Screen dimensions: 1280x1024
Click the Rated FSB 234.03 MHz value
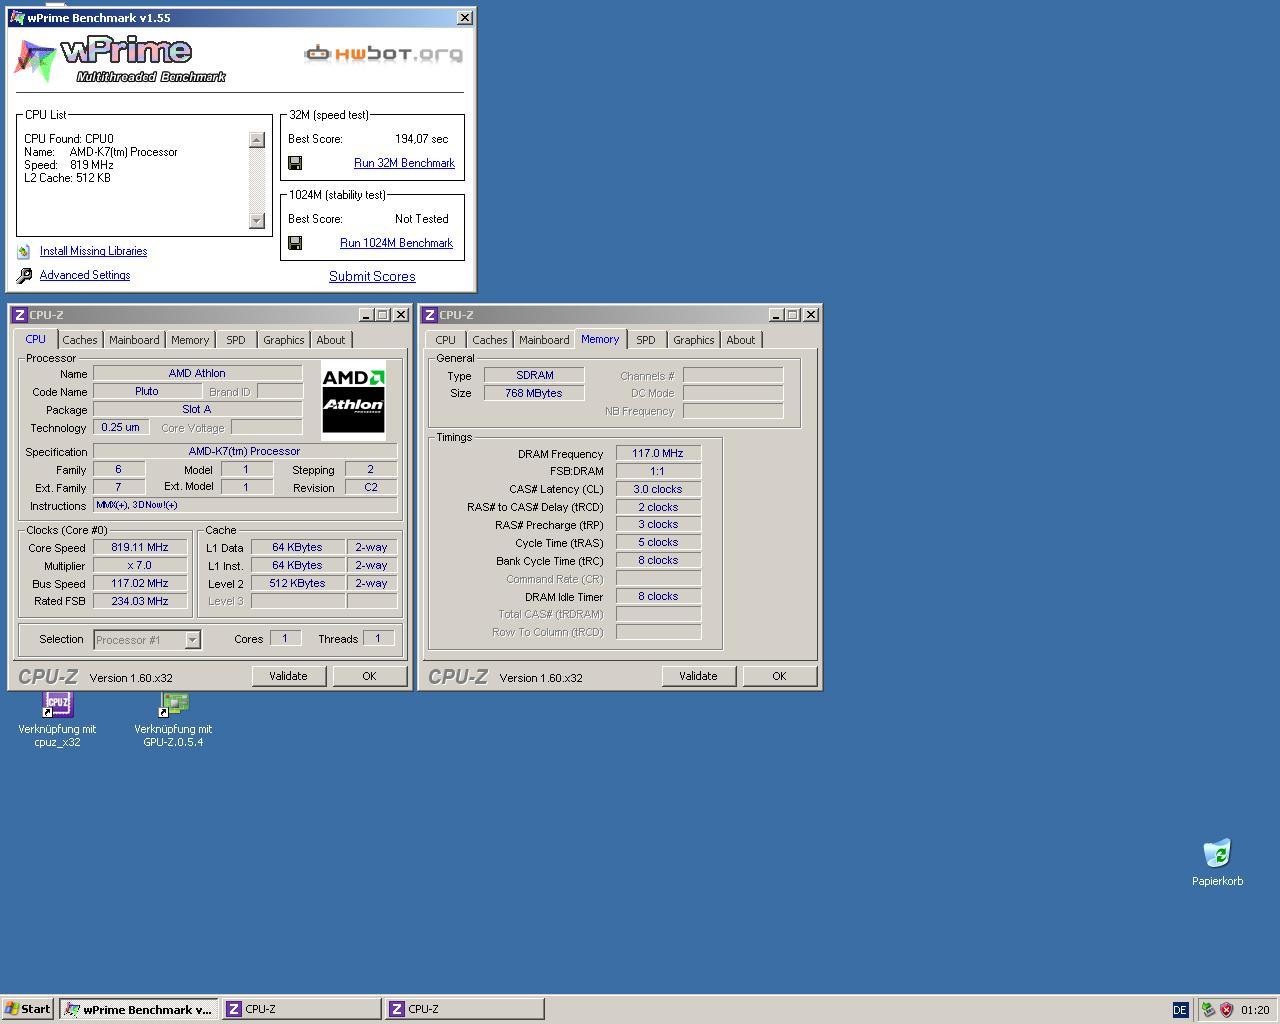tap(140, 601)
